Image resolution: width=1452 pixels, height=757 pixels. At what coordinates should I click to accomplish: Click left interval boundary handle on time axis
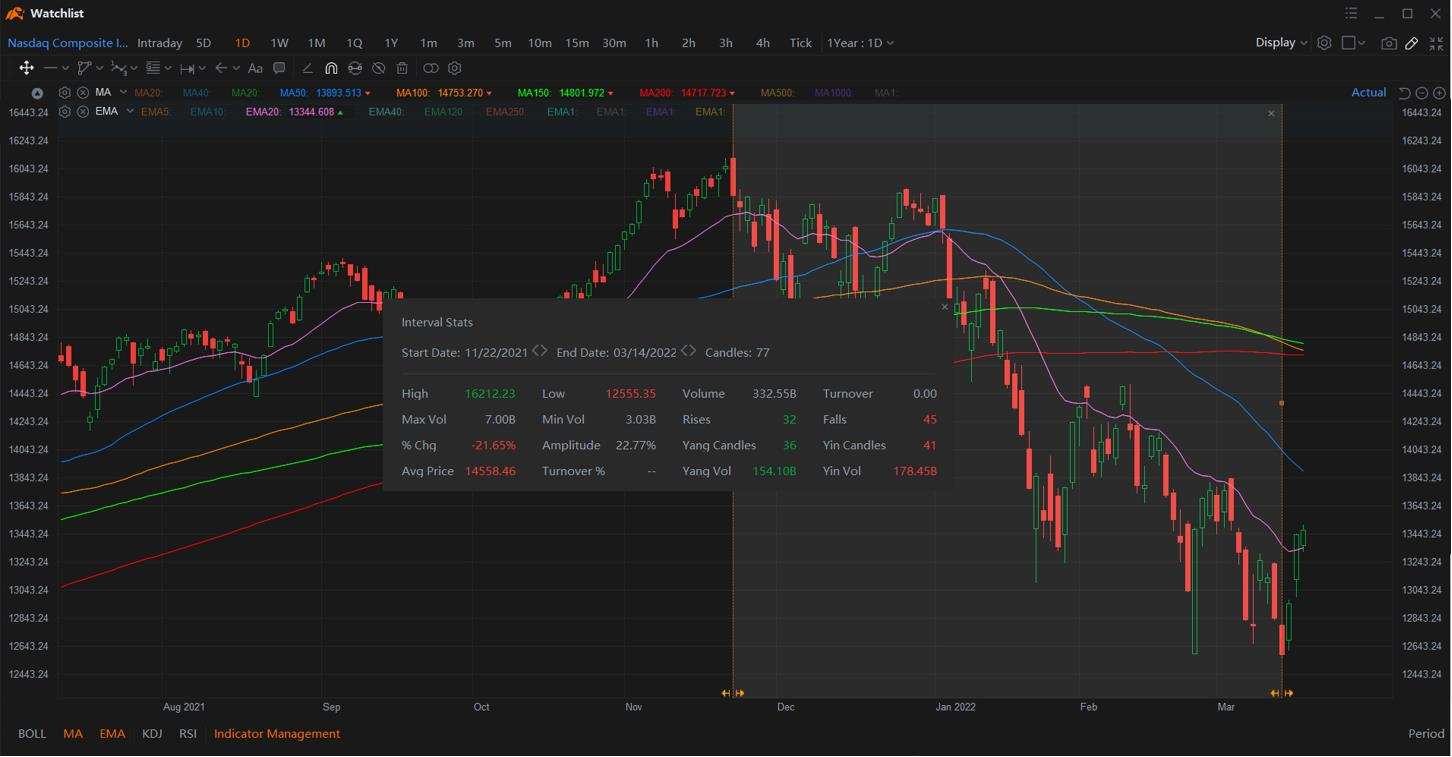pyautogui.click(x=733, y=693)
